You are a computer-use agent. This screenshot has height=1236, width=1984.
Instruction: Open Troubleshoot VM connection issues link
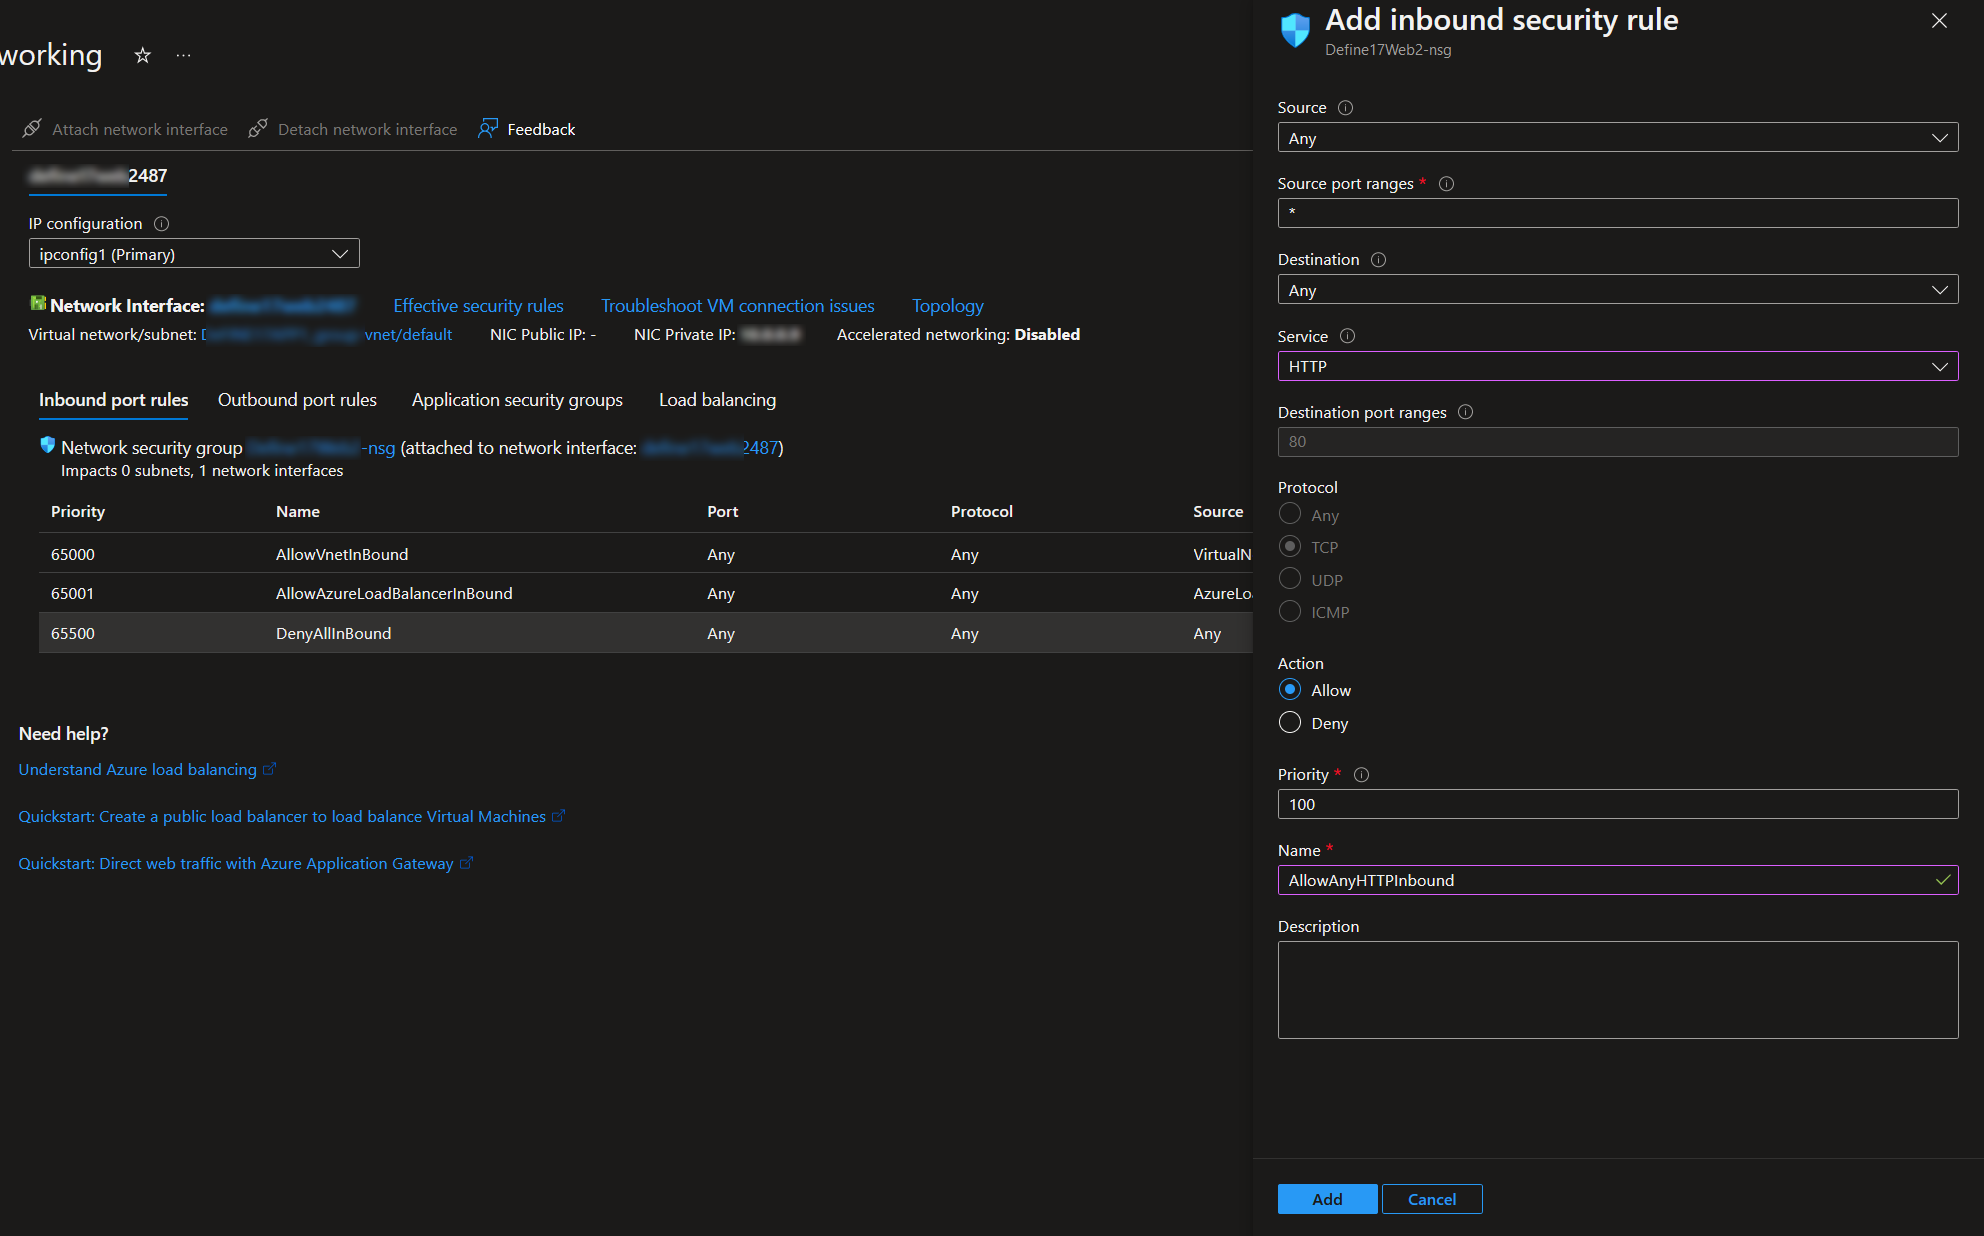738,306
